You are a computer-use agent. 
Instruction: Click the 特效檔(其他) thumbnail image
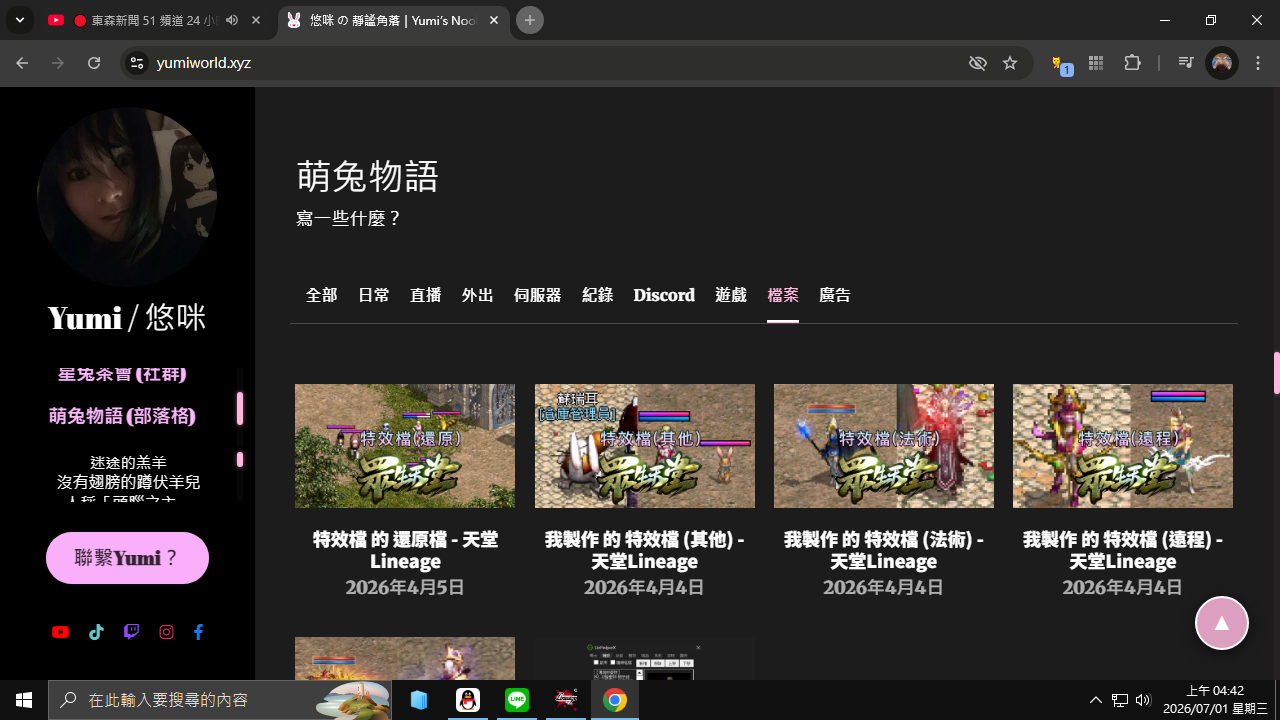click(645, 446)
